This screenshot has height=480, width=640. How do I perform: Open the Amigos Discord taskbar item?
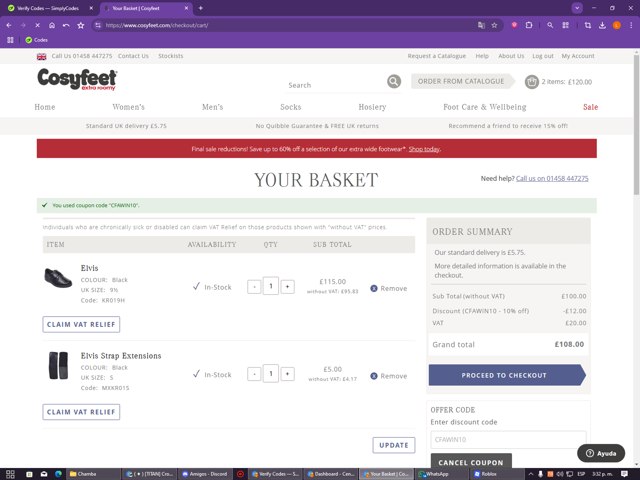click(205, 474)
